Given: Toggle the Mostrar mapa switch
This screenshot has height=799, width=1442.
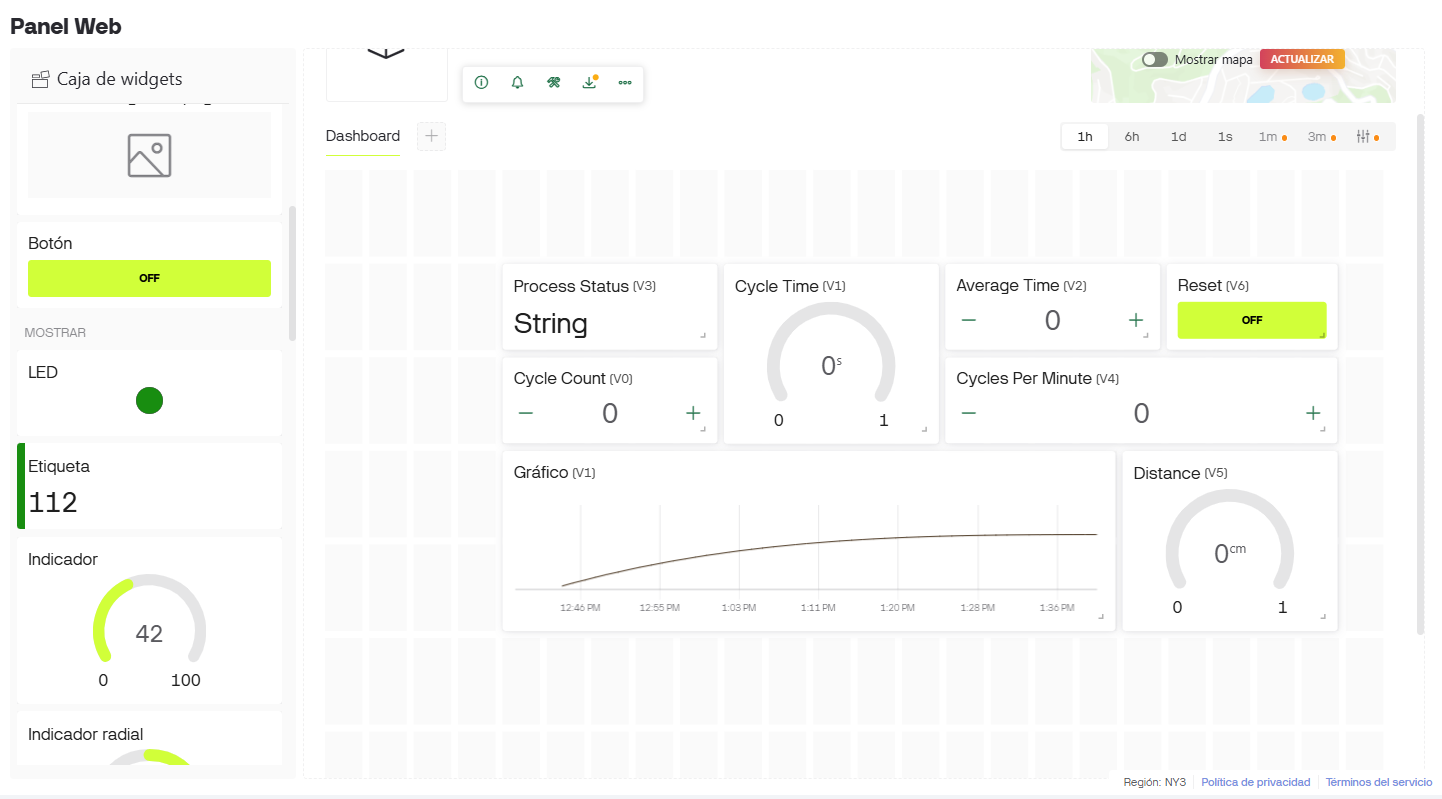Looking at the screenshot, I should pos(1155,60).
